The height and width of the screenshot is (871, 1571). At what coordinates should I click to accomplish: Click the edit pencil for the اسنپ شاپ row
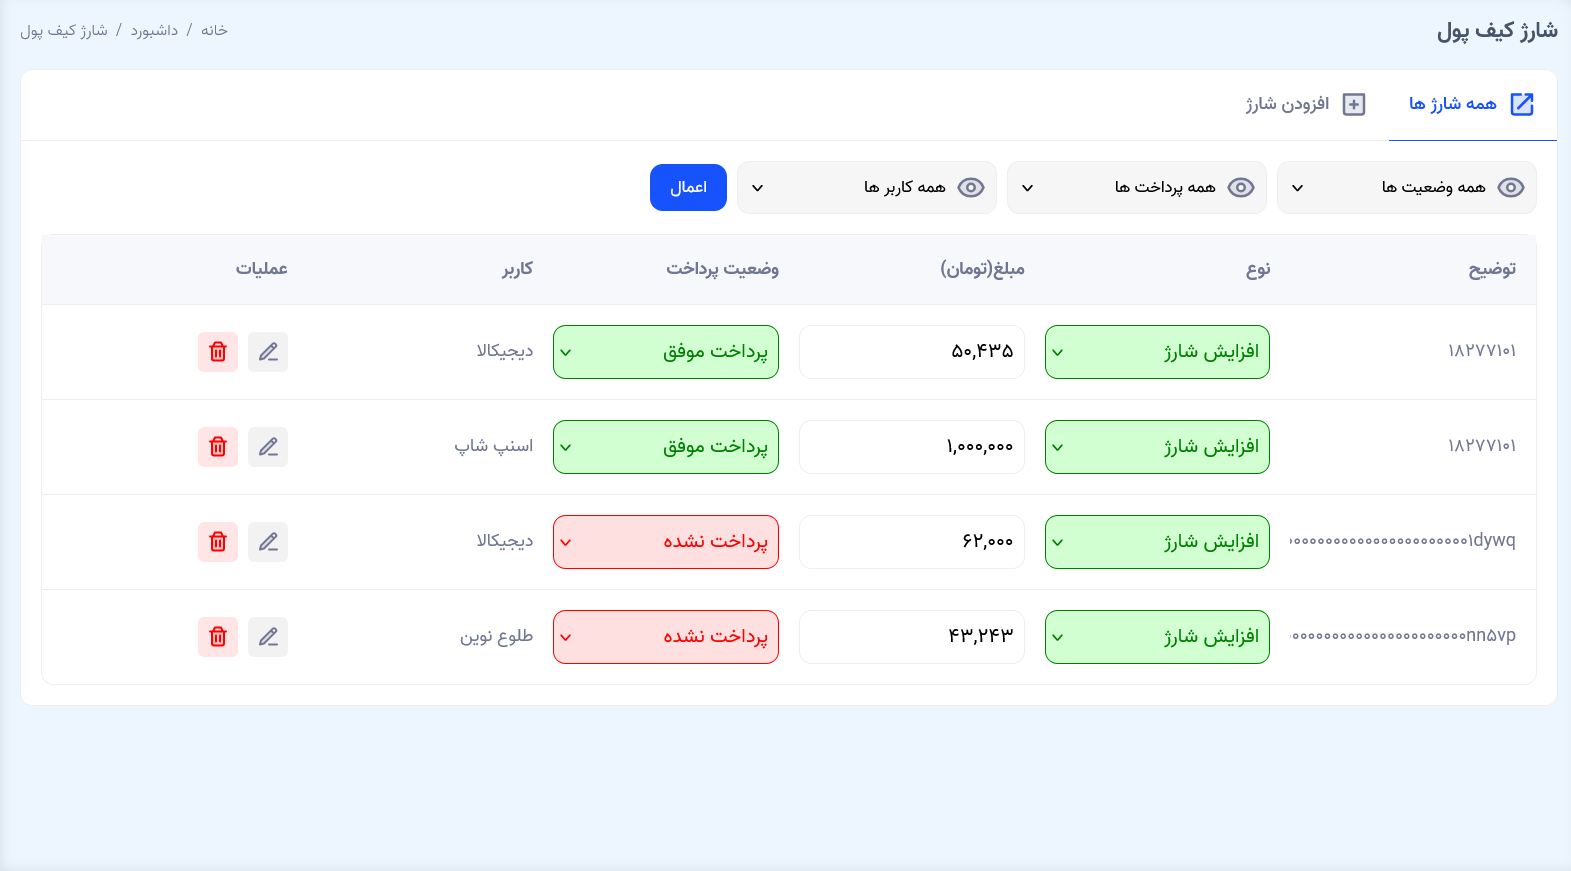click(x=268, y=447)
